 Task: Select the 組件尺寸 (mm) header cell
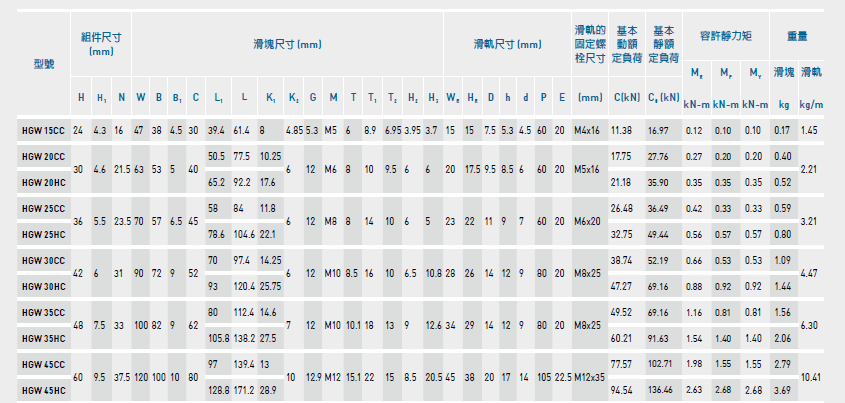102,43
